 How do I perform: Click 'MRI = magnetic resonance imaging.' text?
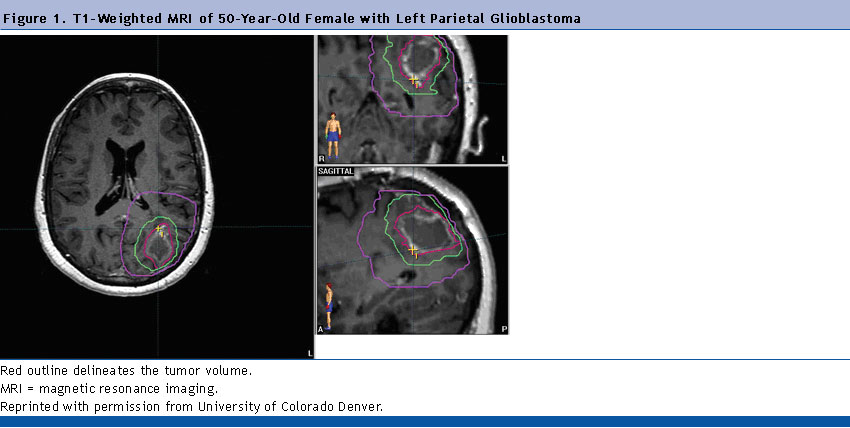pos(109,389)
